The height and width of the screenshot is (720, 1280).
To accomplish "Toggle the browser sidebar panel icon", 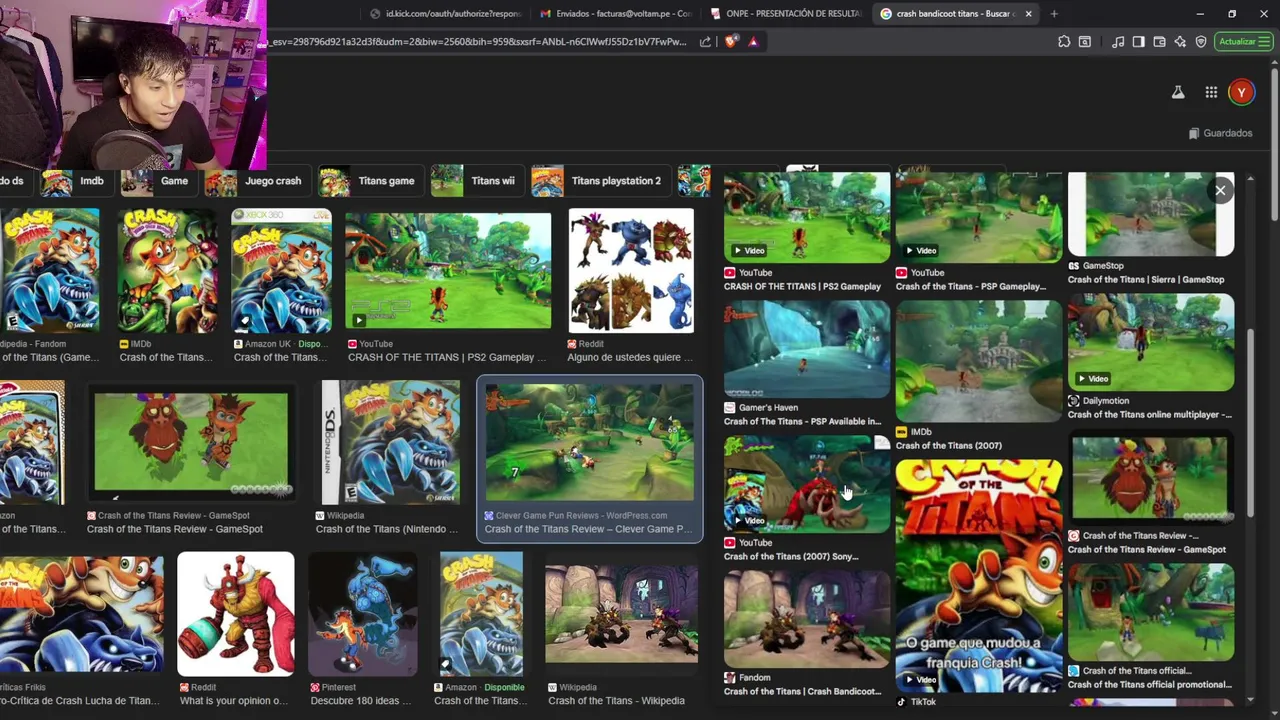I will pos(1138,41).
